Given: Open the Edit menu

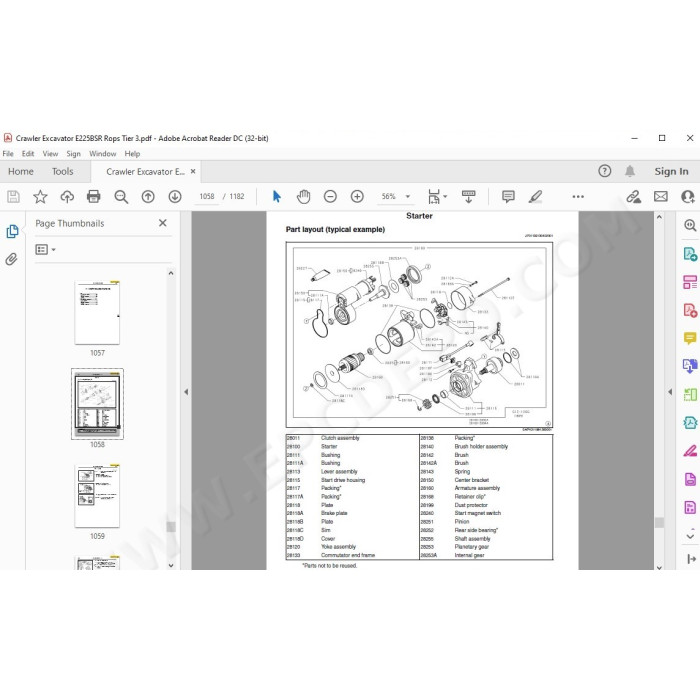Looking at the screenshot, I should pyautogui.click(x=28, y=154).
